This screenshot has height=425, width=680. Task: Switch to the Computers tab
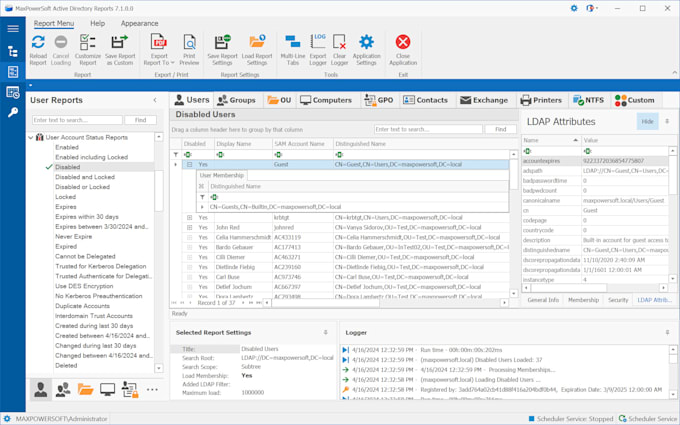326,100
